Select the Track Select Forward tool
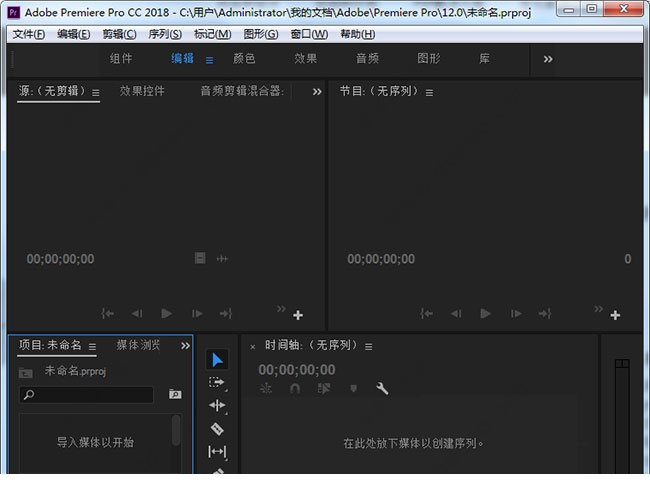 click(216, 382)
